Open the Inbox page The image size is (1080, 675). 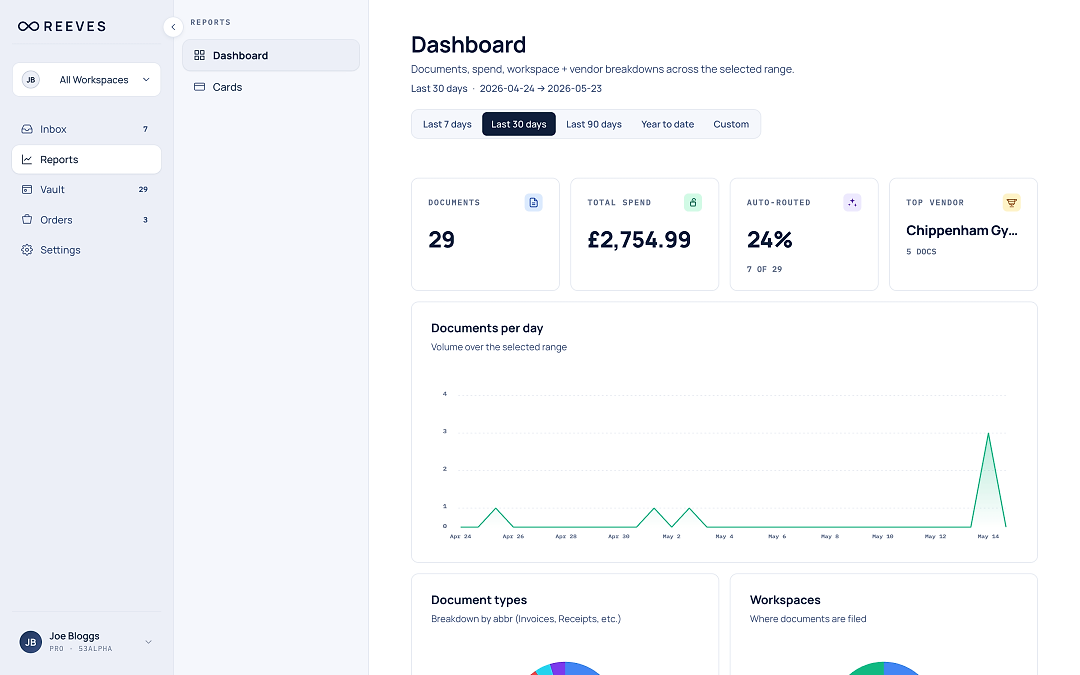click(87, 129)
